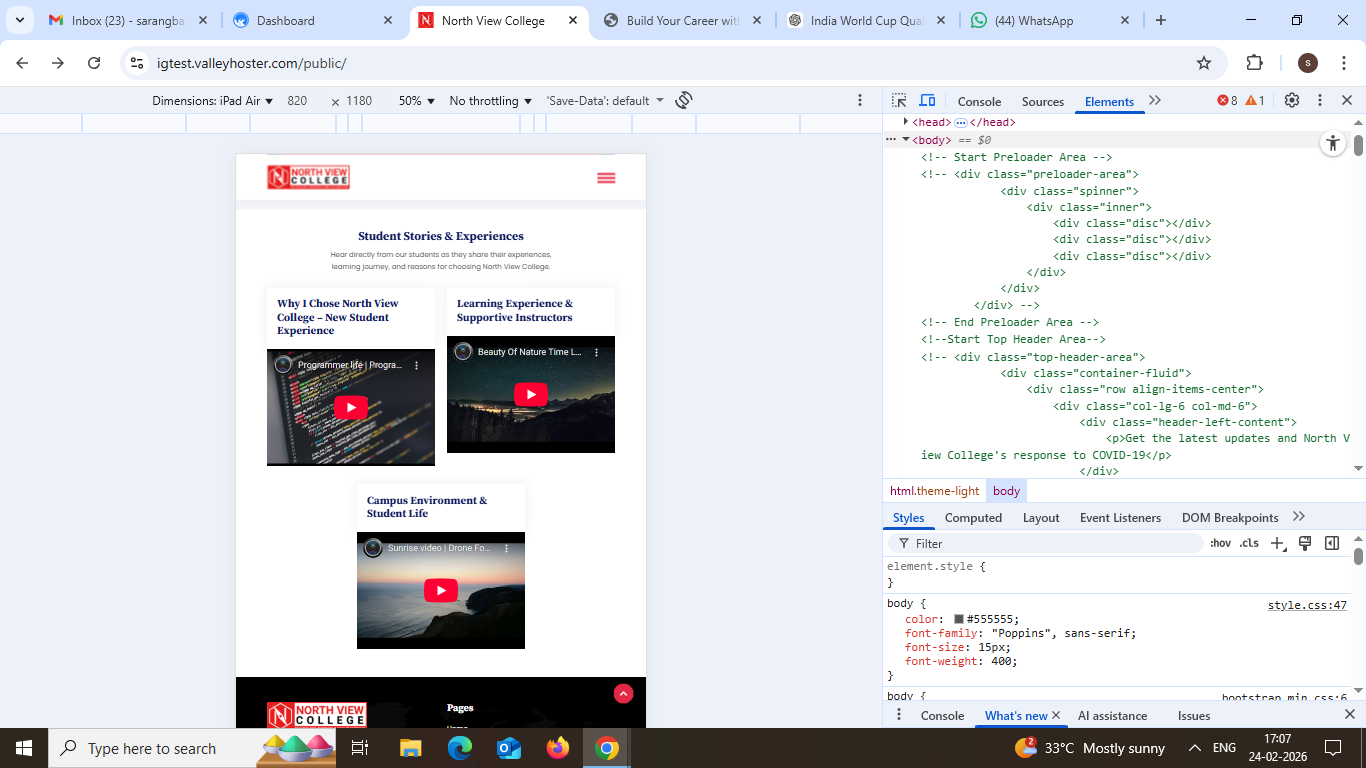Switch to the Sources tab
This screenshot has width=1366, height=768.
(1043, 102)
